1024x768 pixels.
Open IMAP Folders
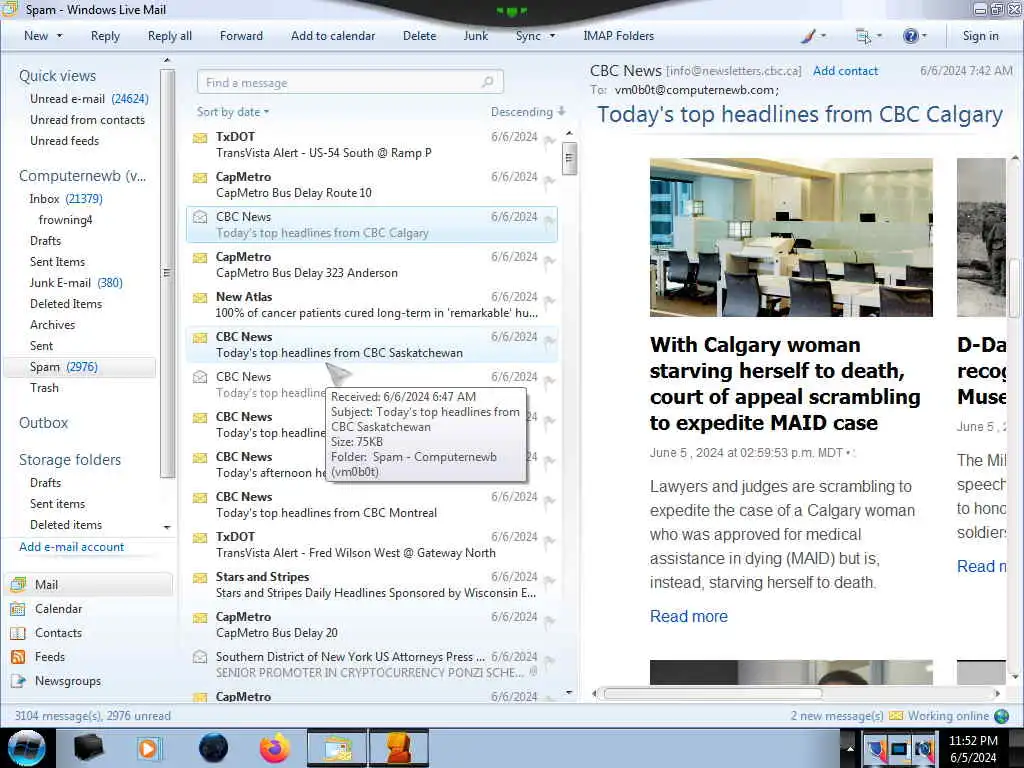pos(618,36)
